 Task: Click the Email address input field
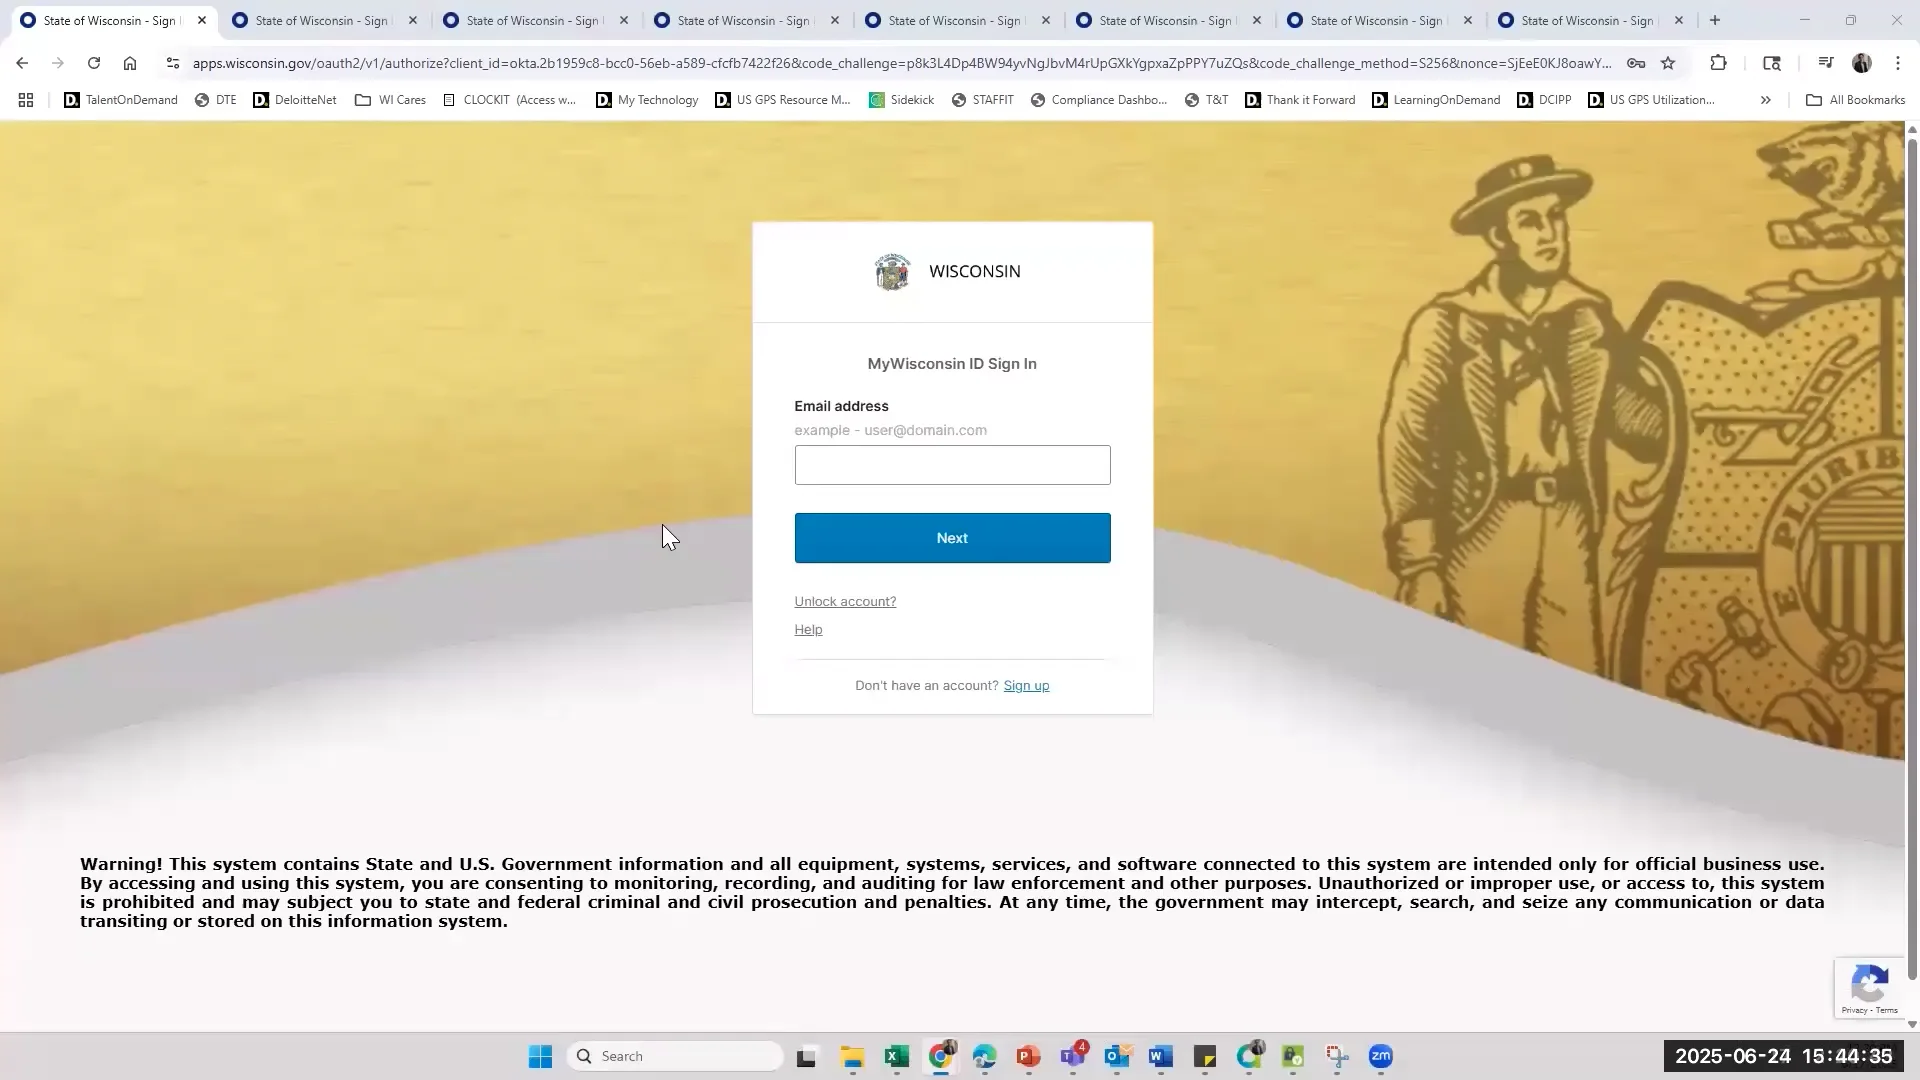pyautogui.click(x=952, y=465)
